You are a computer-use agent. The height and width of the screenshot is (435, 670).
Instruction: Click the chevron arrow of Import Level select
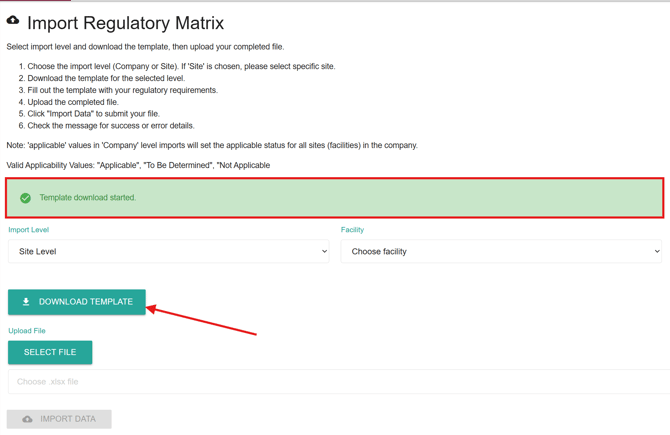click(x=324, y=252)
